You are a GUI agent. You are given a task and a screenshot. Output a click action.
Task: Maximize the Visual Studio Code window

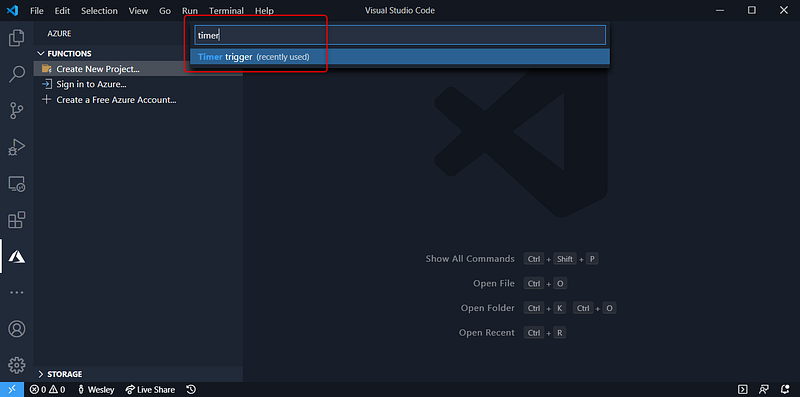coord(752,10)
